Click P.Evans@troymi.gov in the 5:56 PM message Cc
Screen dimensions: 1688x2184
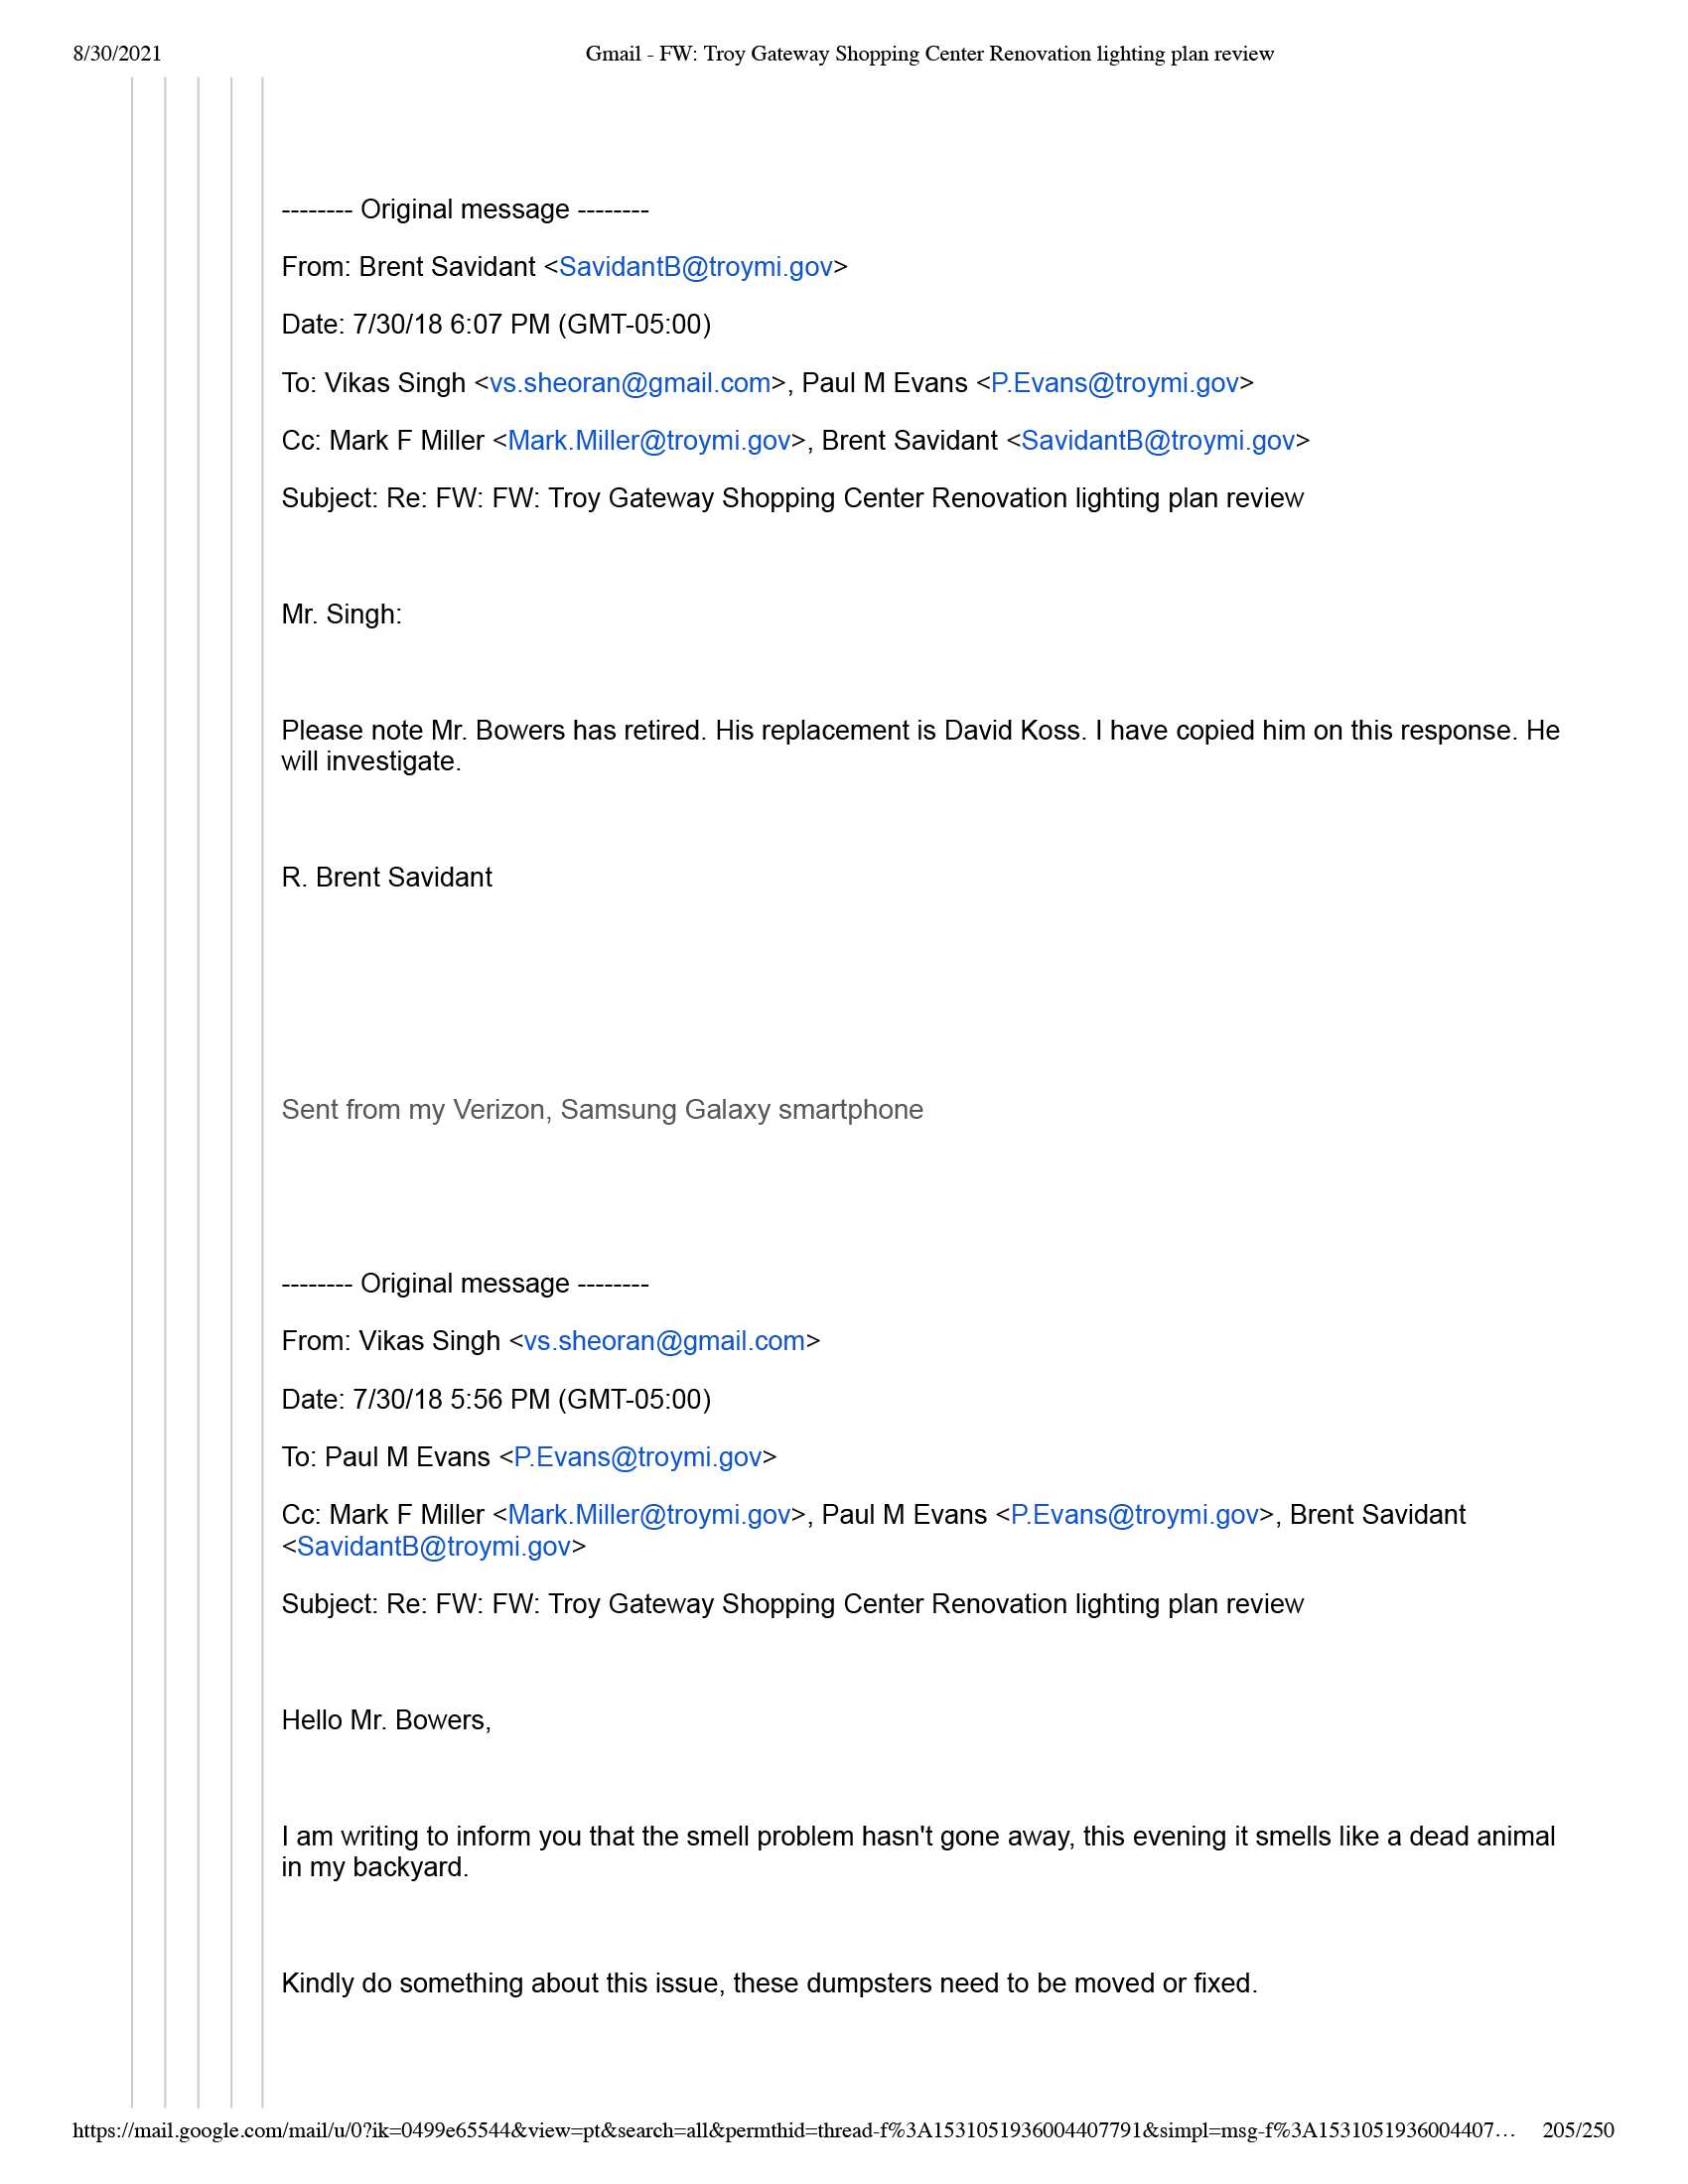click(x=1134, y=1515)
